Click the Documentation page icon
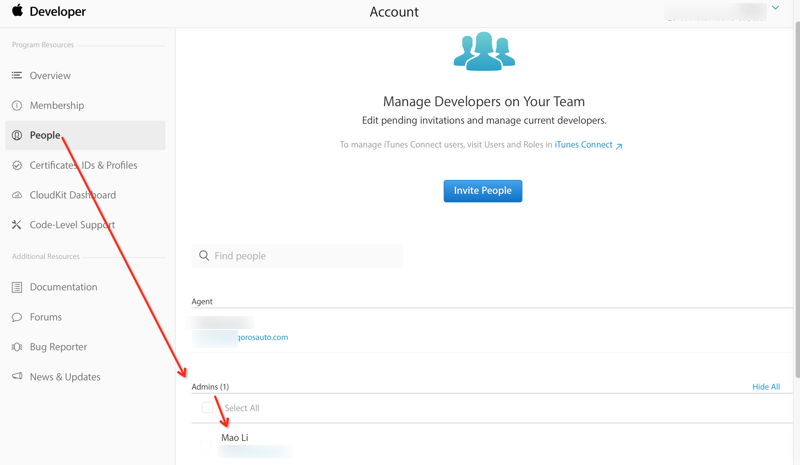Screen dimensions: 800x465 pyautogui.click(x=17, y=288)
